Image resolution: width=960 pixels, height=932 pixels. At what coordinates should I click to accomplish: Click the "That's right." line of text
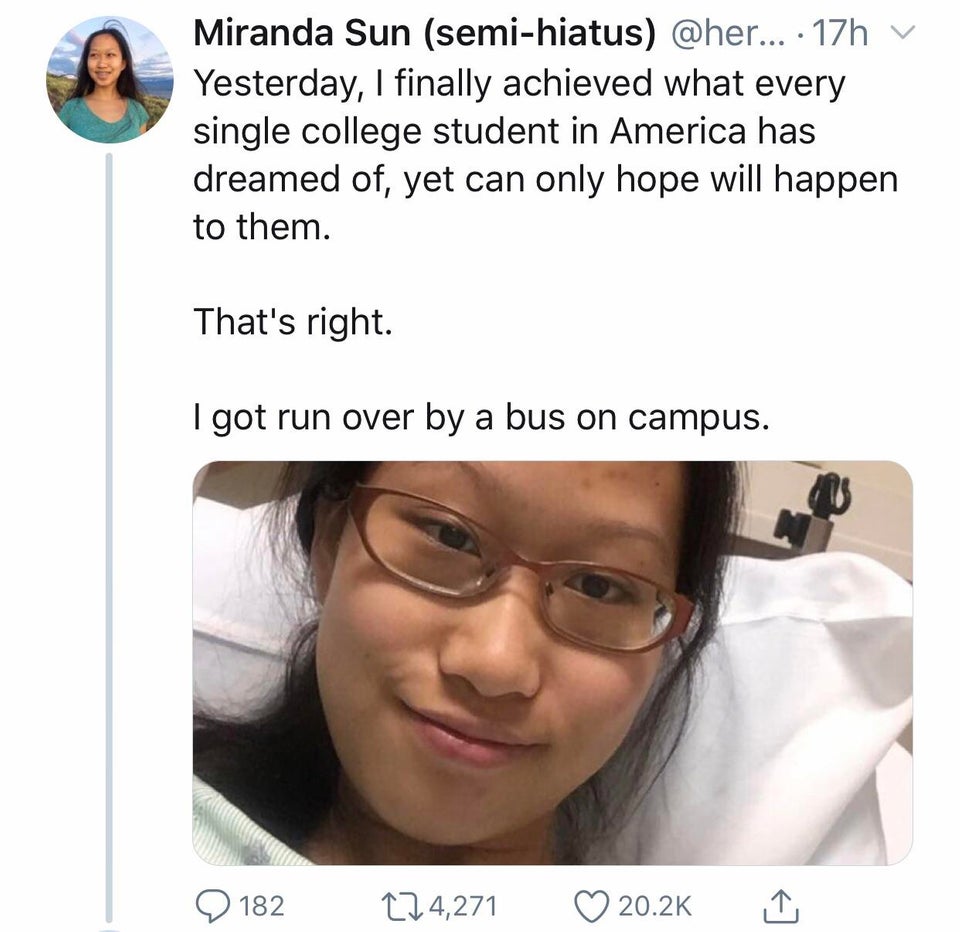point(290,322)
